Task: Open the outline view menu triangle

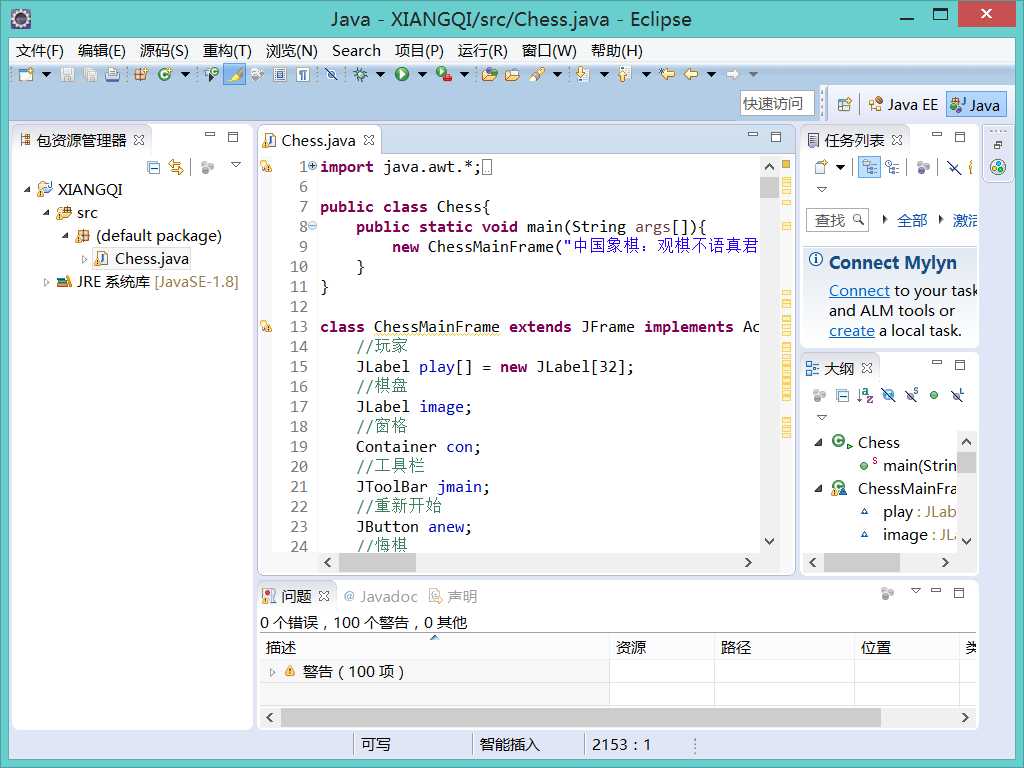Action: 822,417
